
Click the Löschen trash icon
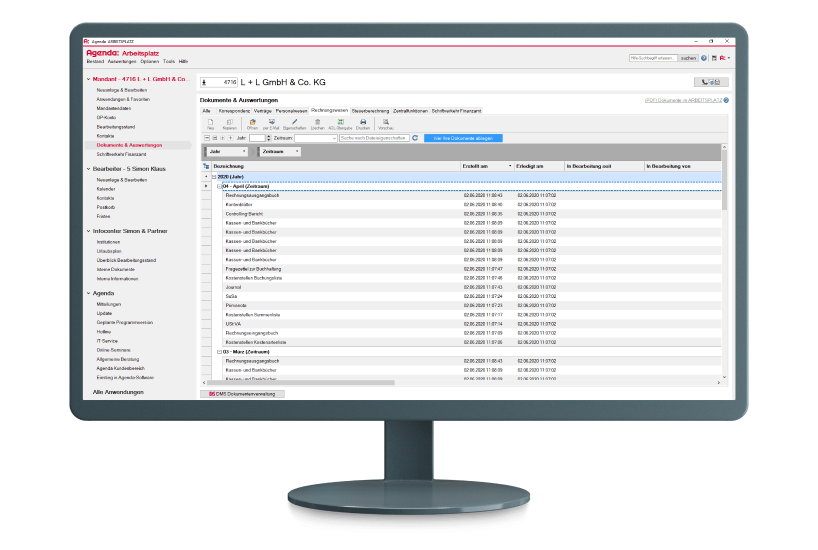click(317, 122)
